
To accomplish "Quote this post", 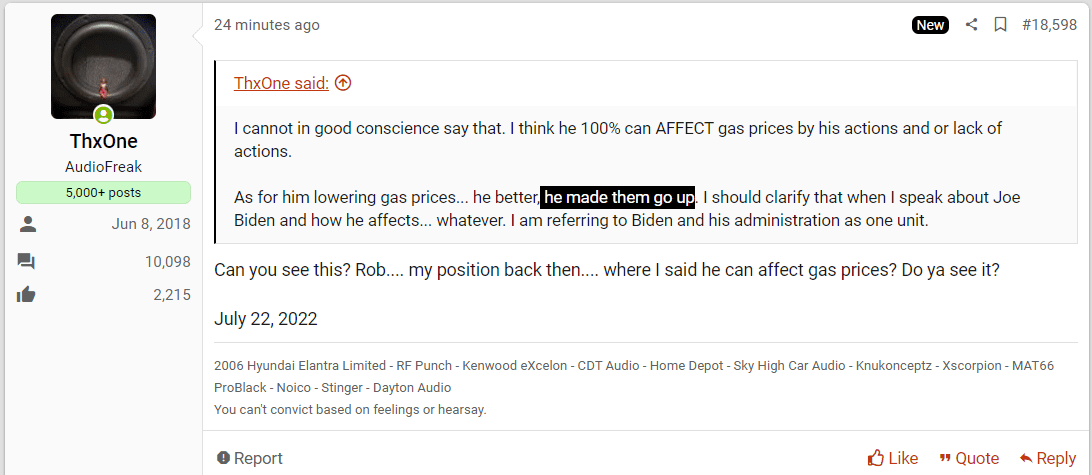I will click(x=969, y=458).
